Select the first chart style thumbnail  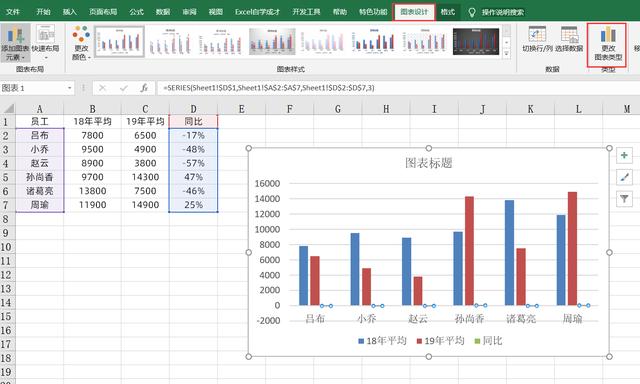[x=120, y=41]
